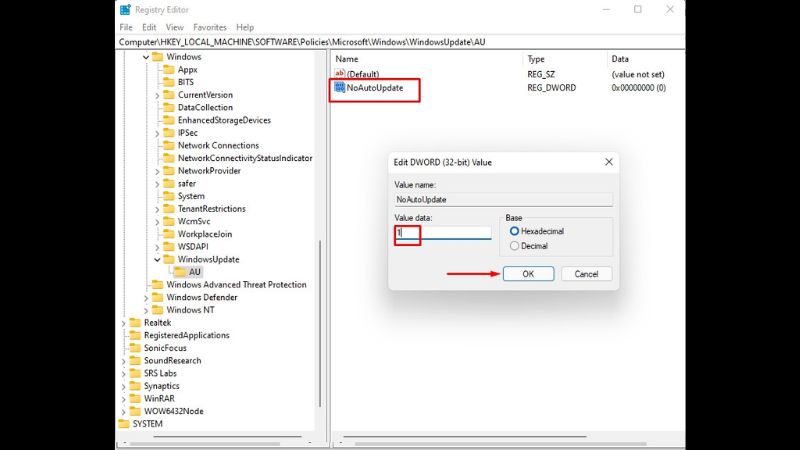Click the REG_SZ type cell
This screenshot has height=450, width=800.
[x=541, y=74]
